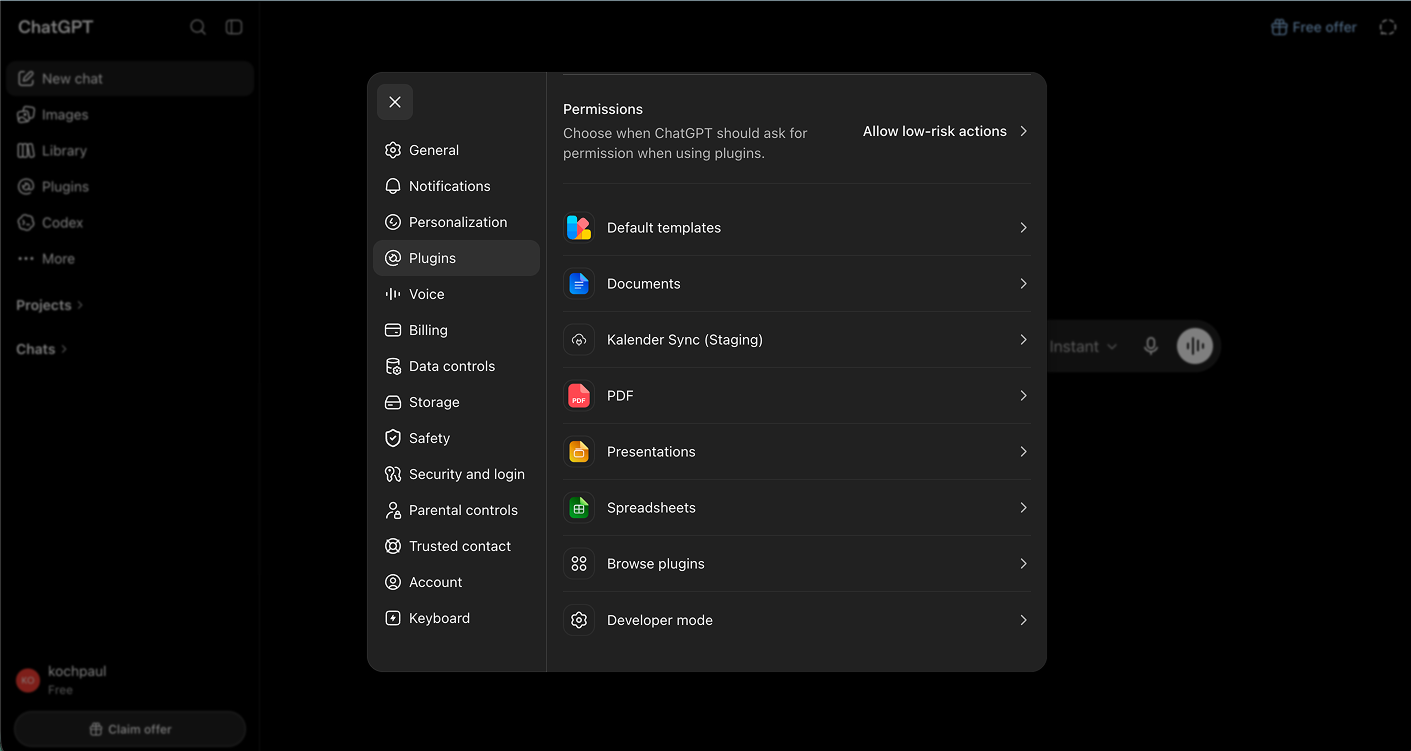This screenshot has width=1411, height=751.
Task: Click the Claim offer button
Action: tap(130, 729)
